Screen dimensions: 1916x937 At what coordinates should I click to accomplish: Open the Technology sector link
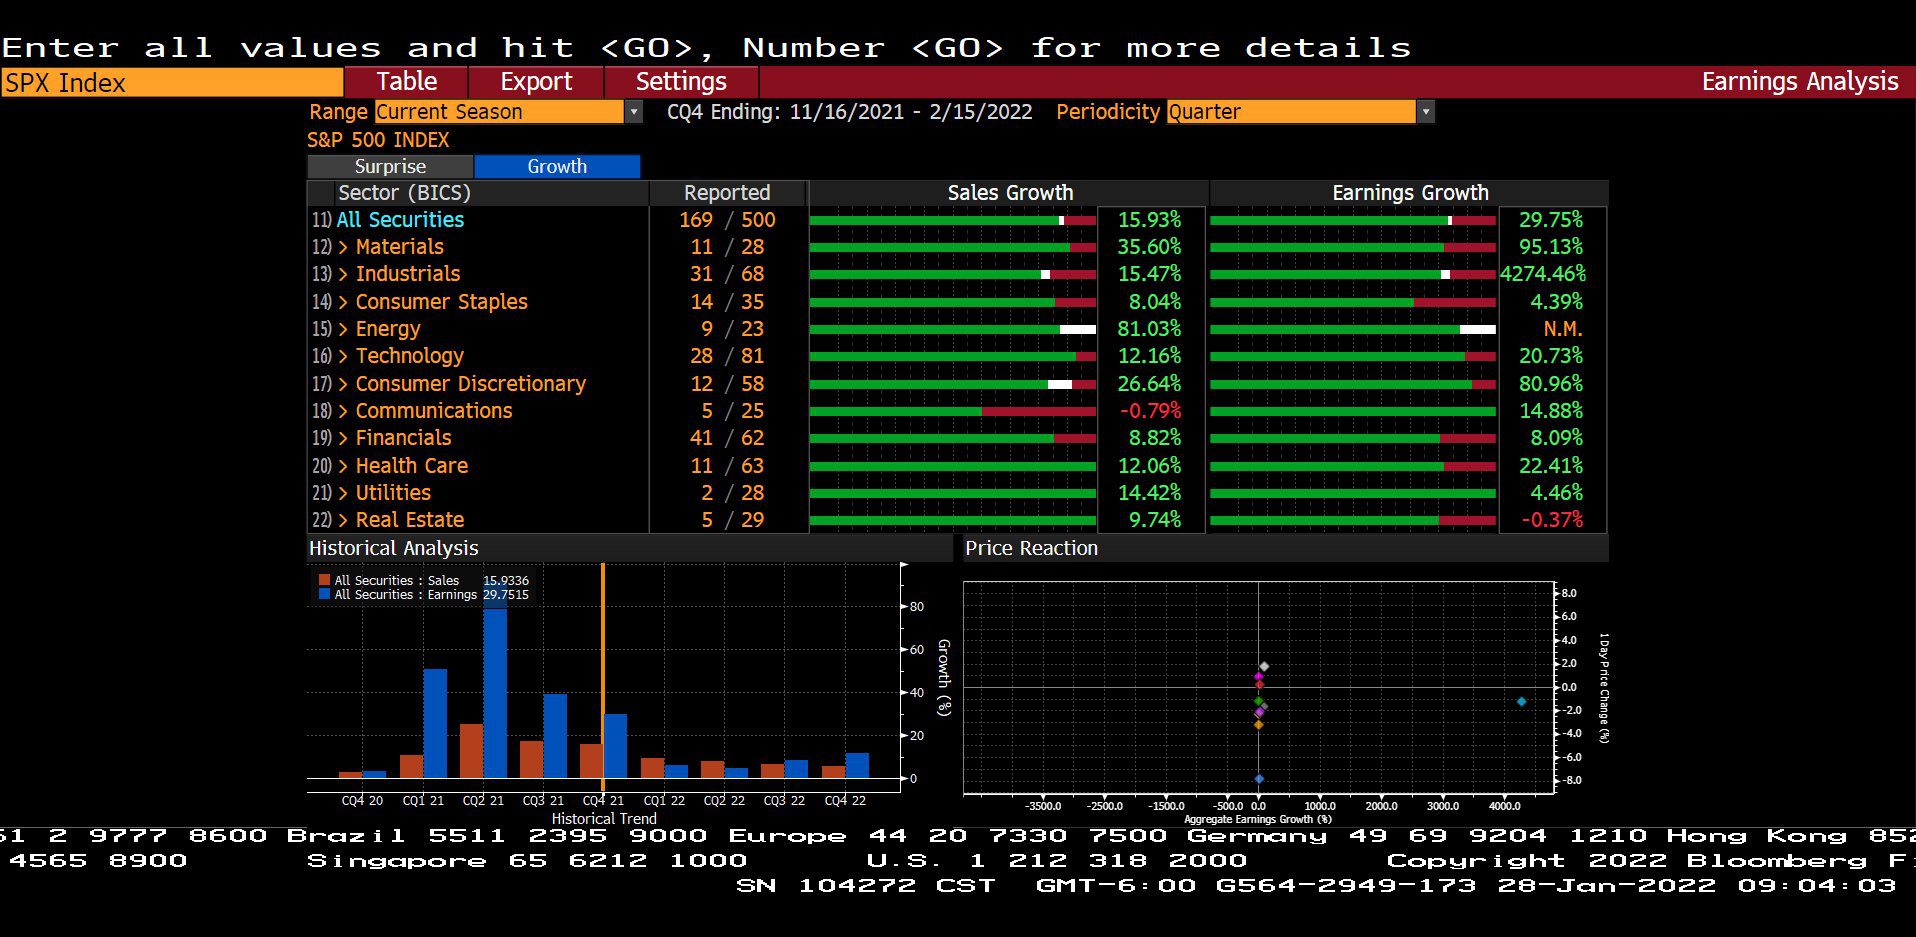point(409,356)
